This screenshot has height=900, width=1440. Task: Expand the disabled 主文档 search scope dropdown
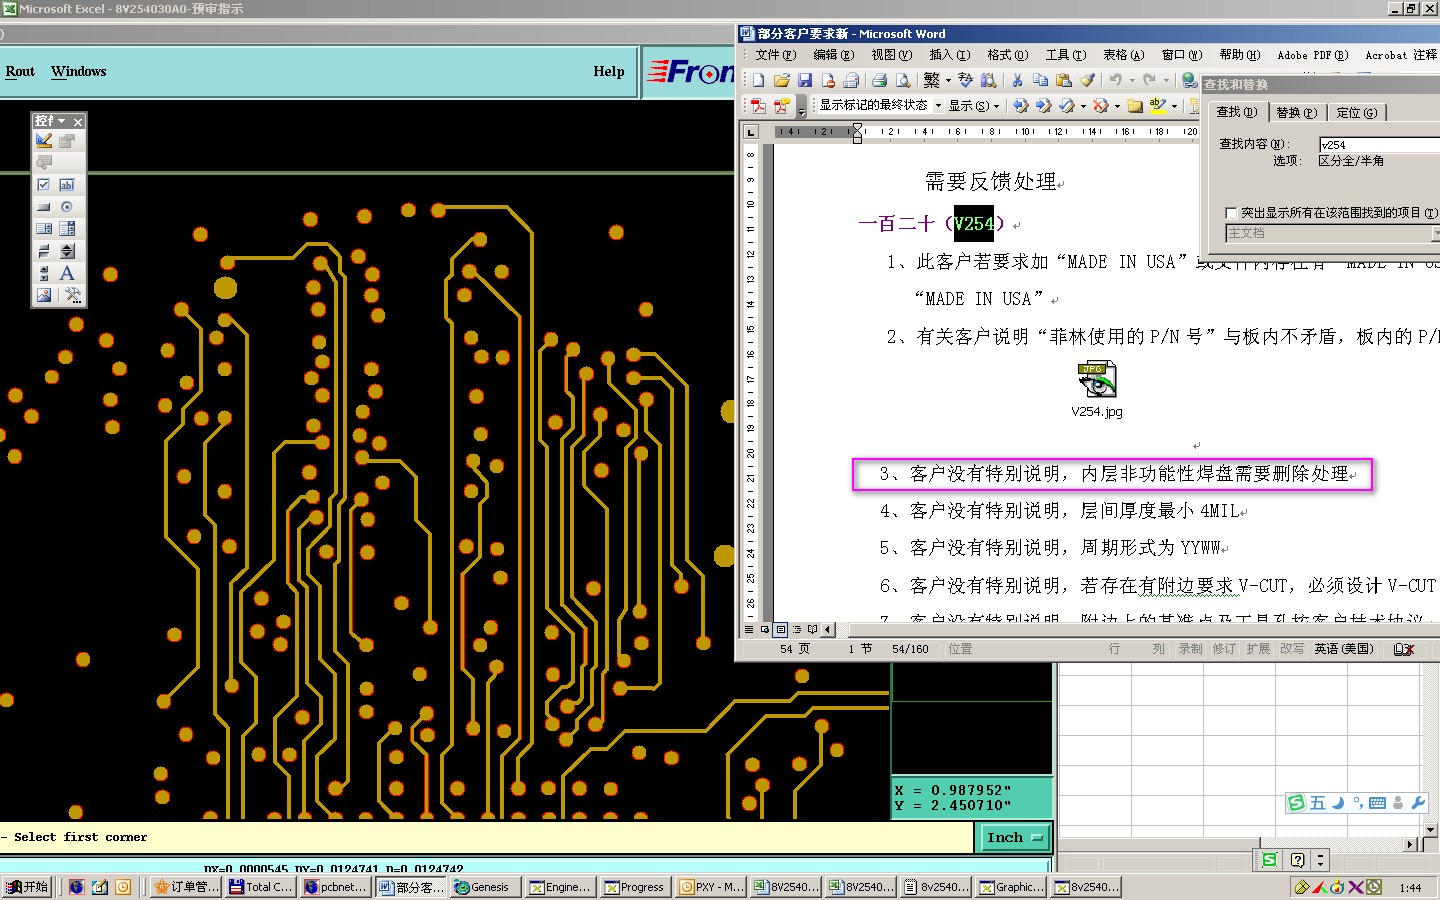click(x=1435, y=233)
